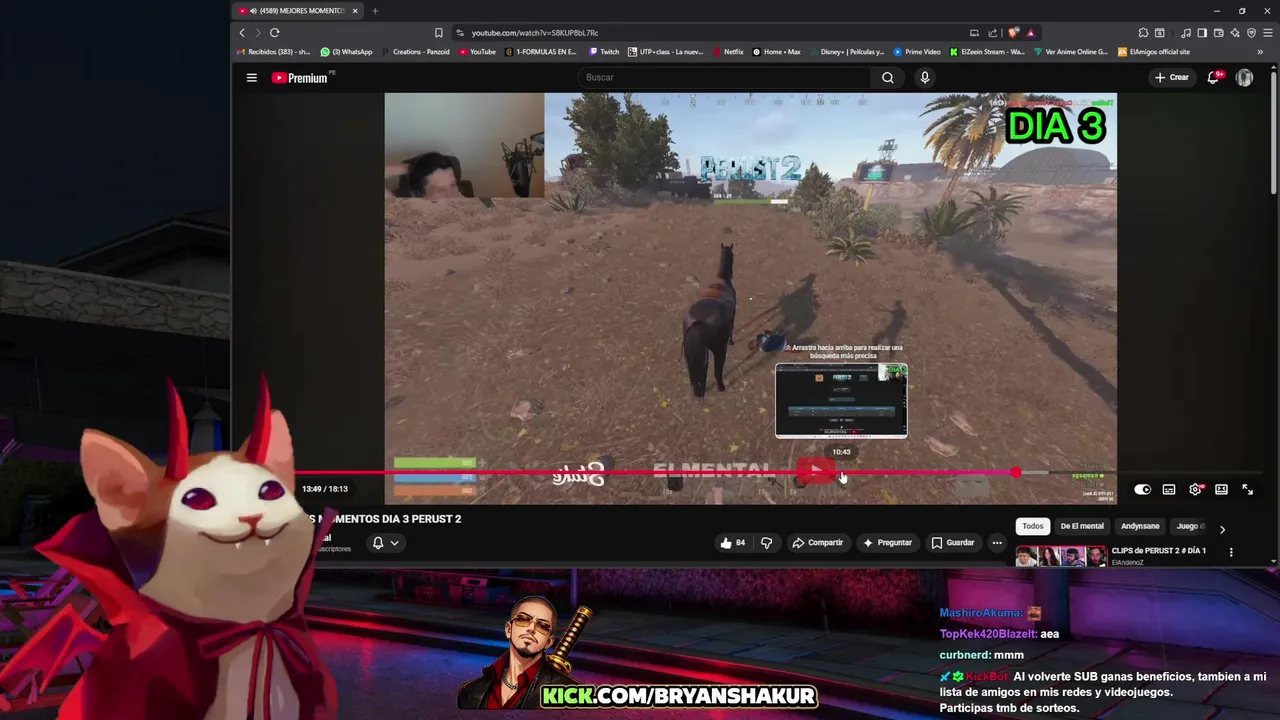Click the Crear create button

point(1171,77)
